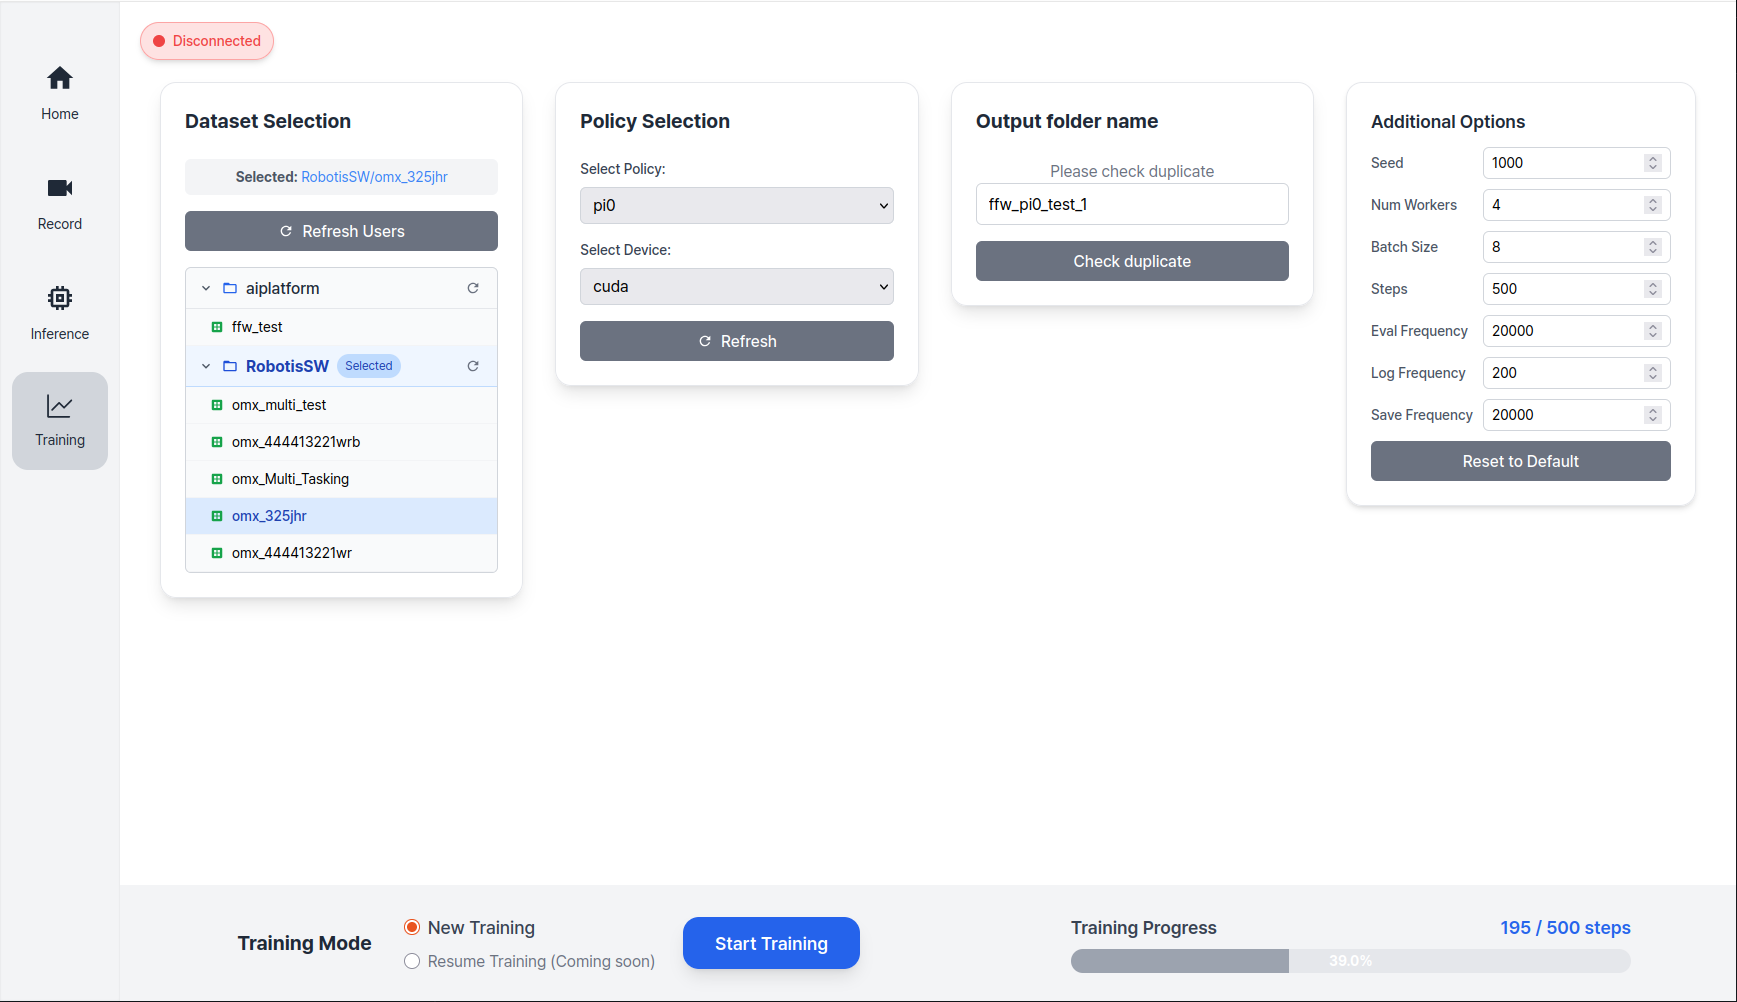Select the omx_444413221wr dataset
The image size is (1737, 1002).
click(x=291, y=552)
